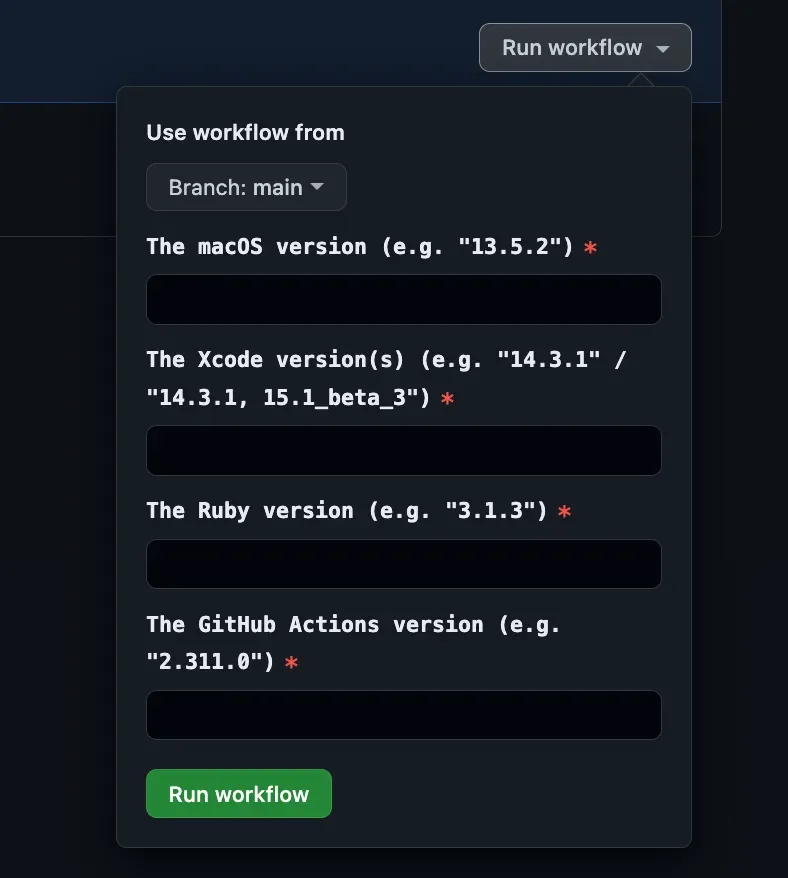This screenshot has height=878, width=788.
Task: Click the macOS version field label
Action: click(x=360, y=246)
